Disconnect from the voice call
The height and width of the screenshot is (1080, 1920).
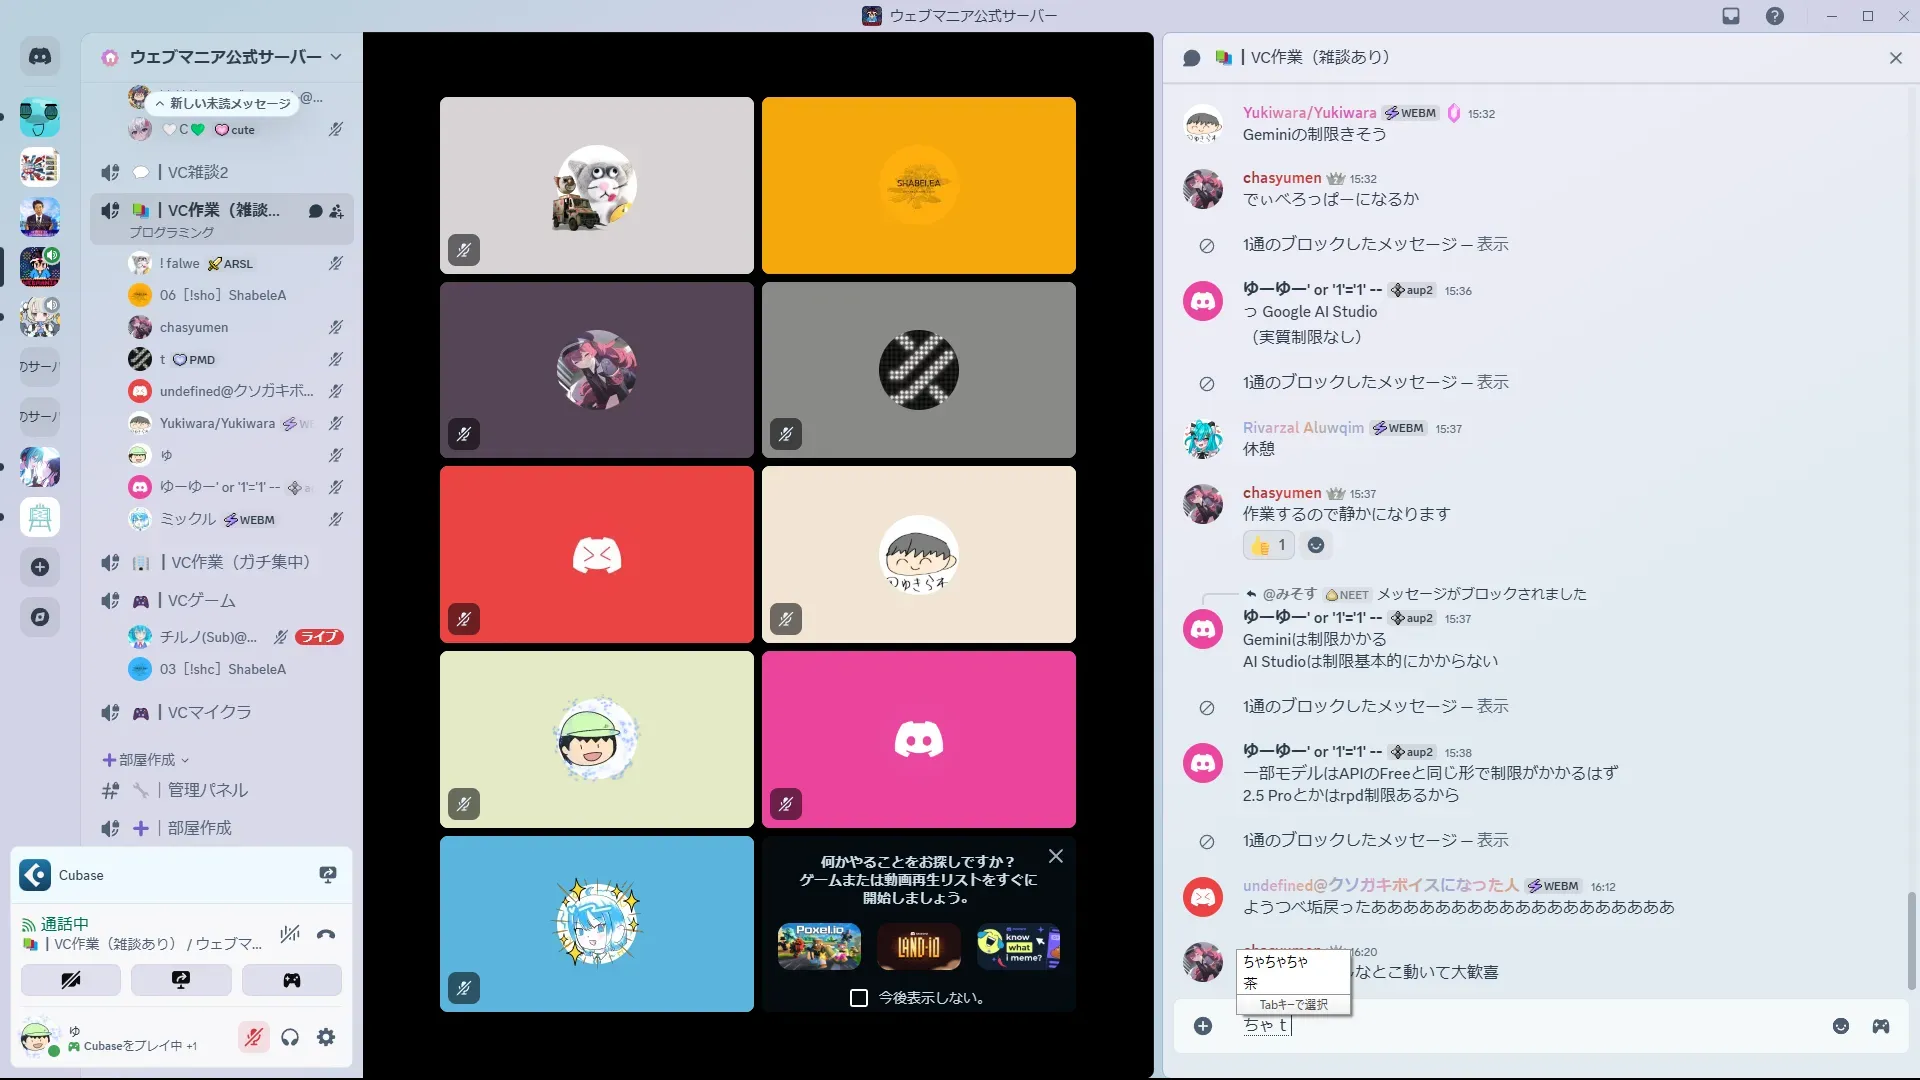click(326, 935)
